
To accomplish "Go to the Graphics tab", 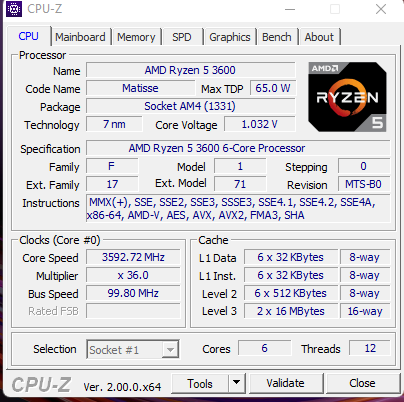I will (x=230, y=37).
